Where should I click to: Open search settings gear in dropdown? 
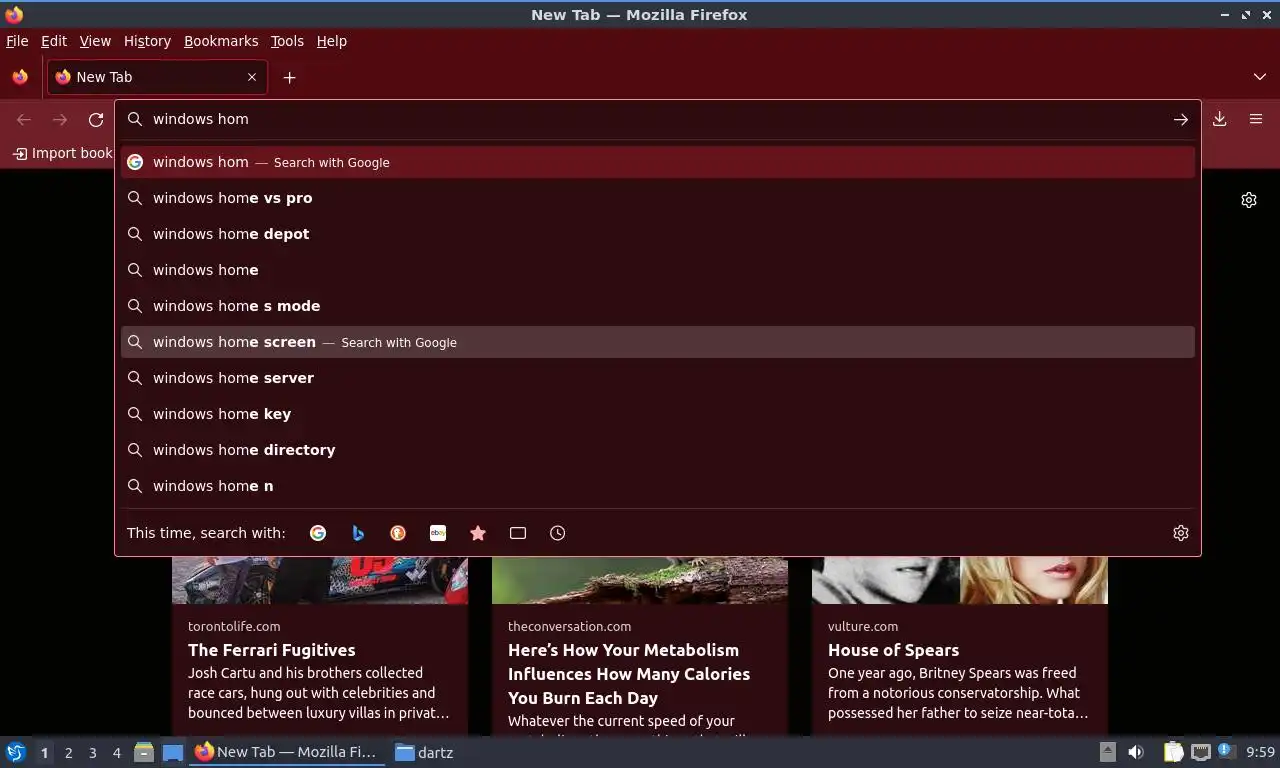pyautogui.click(x=1181, y=533)
